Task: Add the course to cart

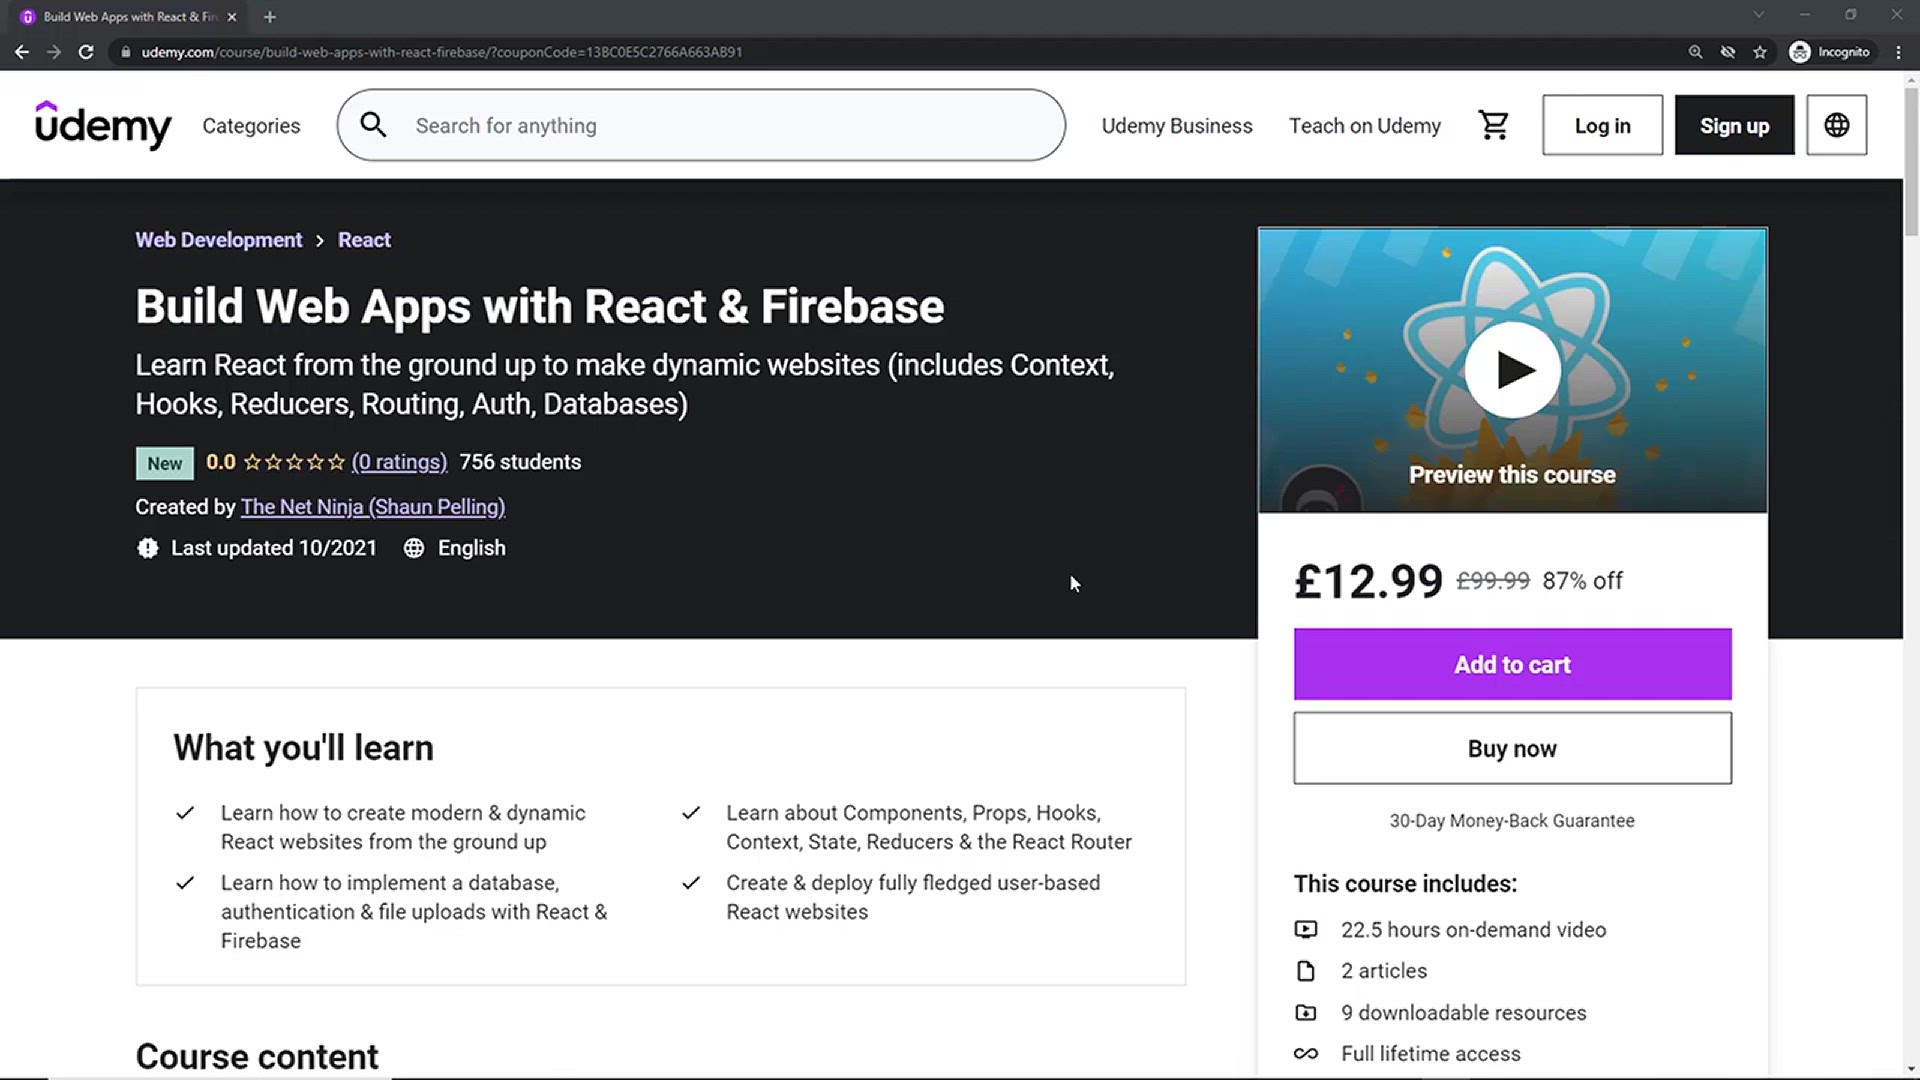Action: click(1512, 664)
